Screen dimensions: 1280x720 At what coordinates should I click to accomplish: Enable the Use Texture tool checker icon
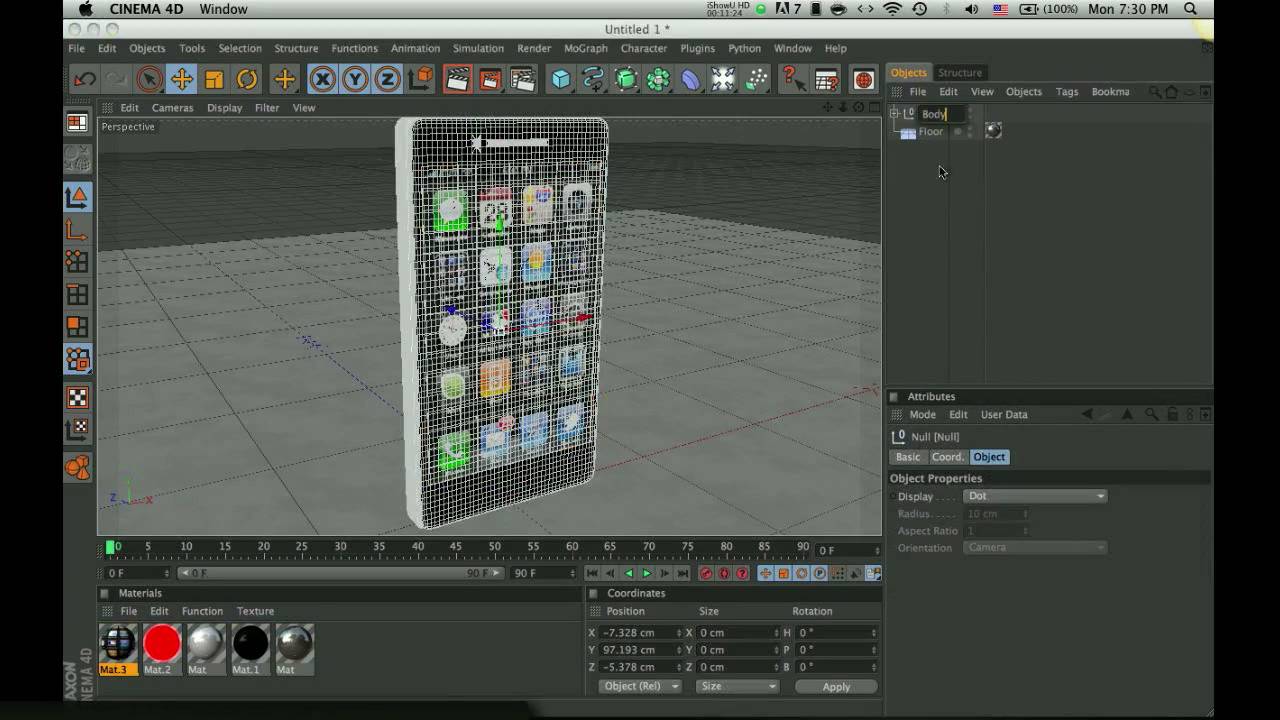point(77,398)
